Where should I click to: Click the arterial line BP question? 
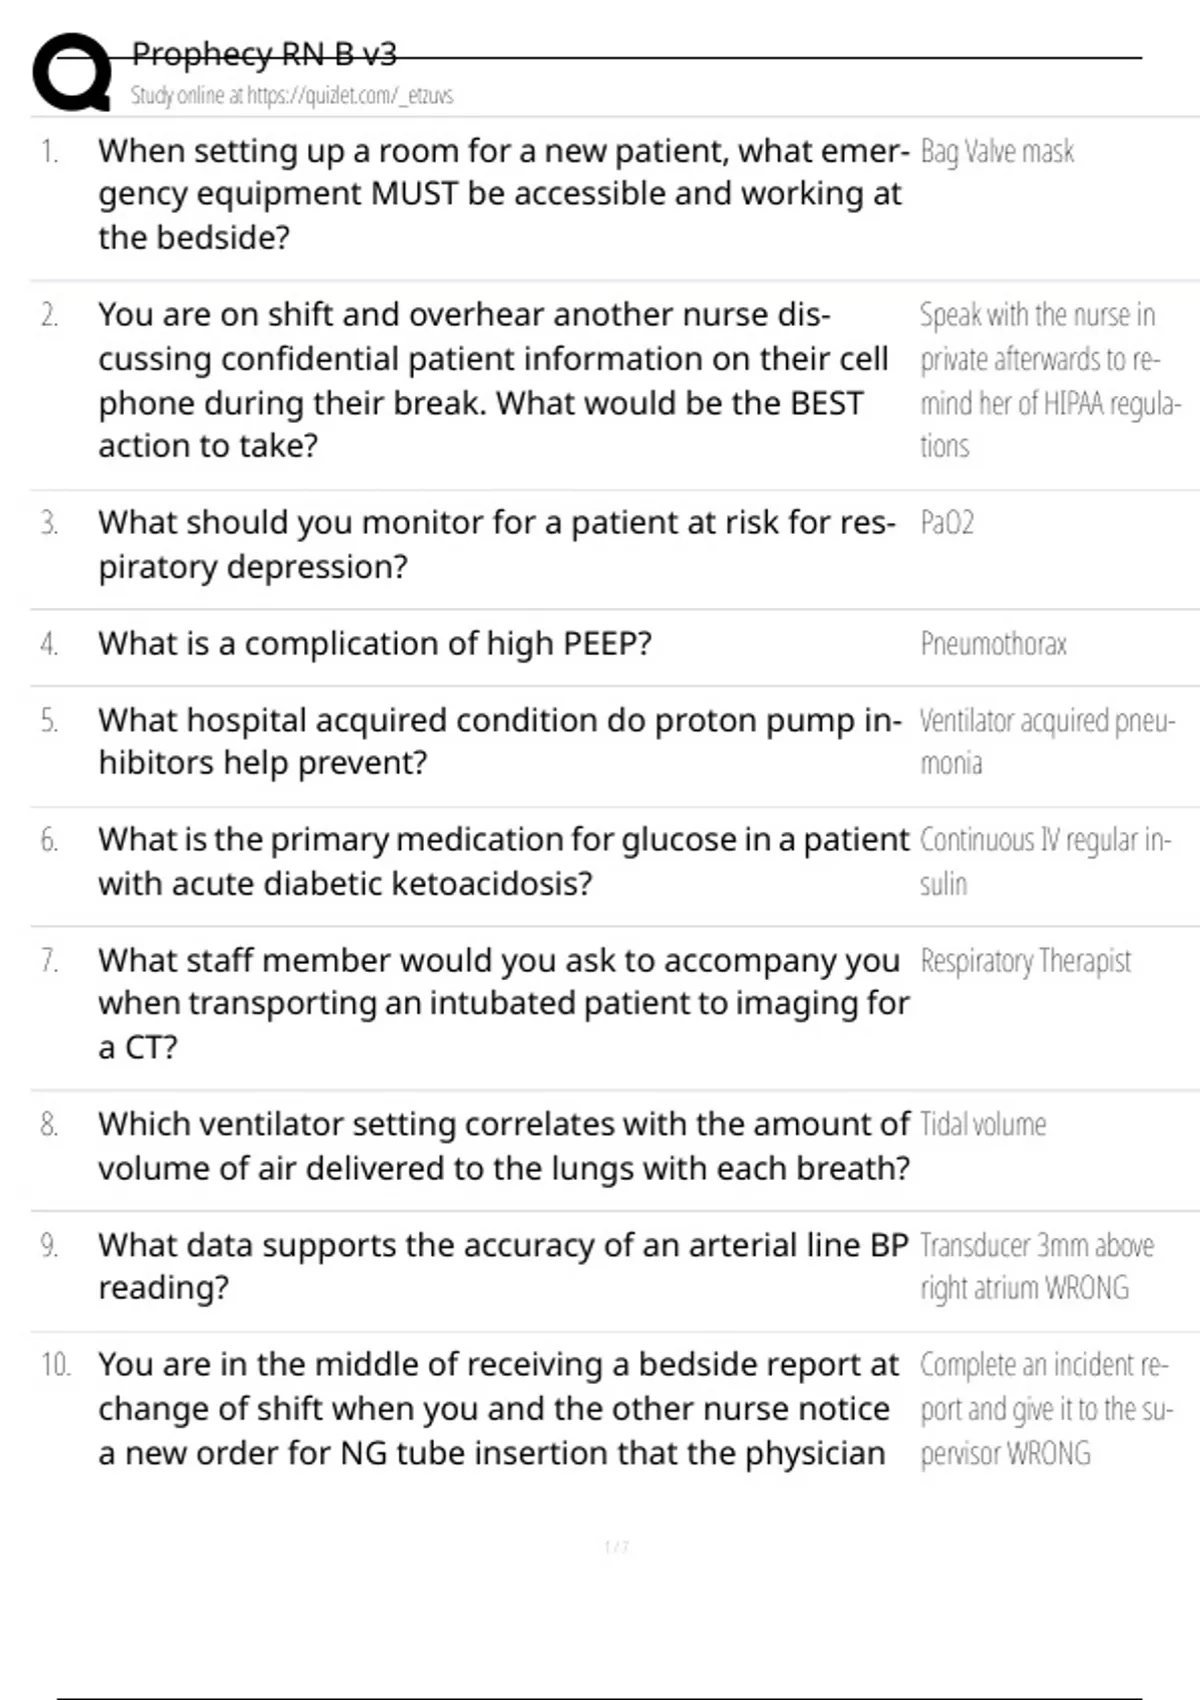(x=503, y=1266)
